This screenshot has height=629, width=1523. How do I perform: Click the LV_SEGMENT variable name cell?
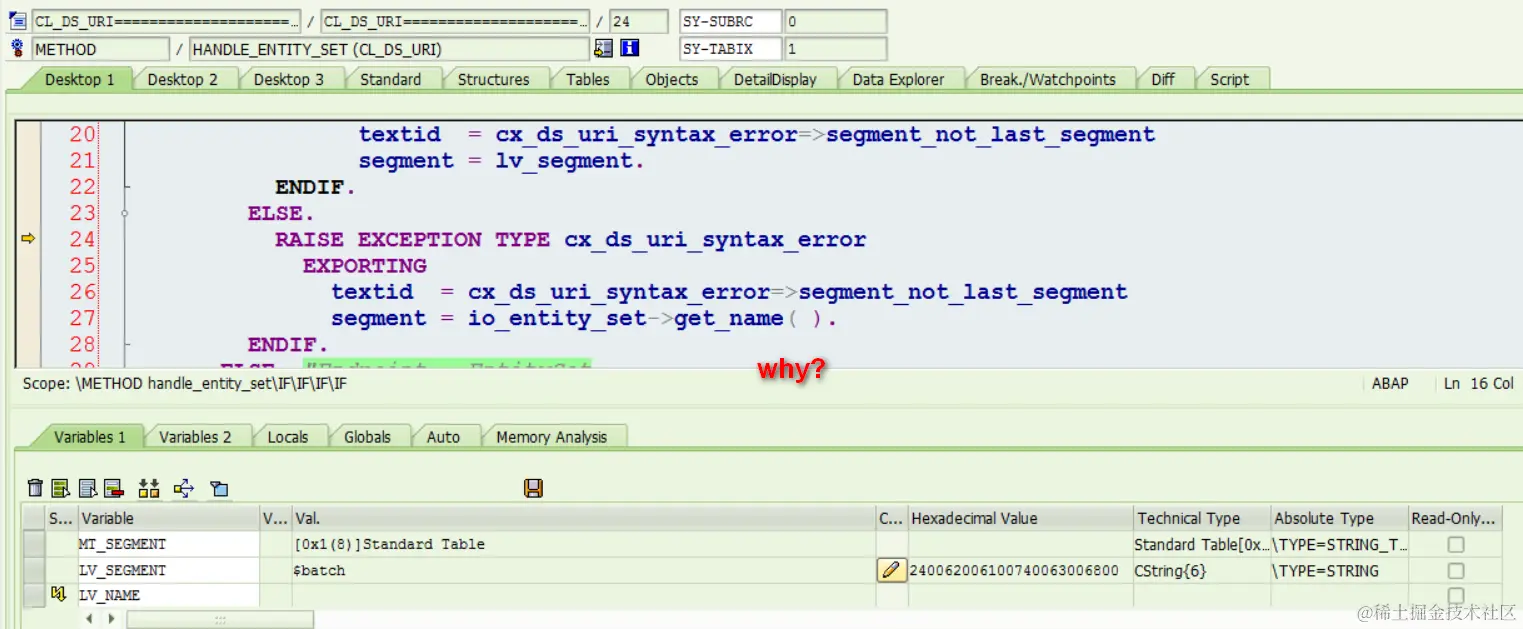168,570
